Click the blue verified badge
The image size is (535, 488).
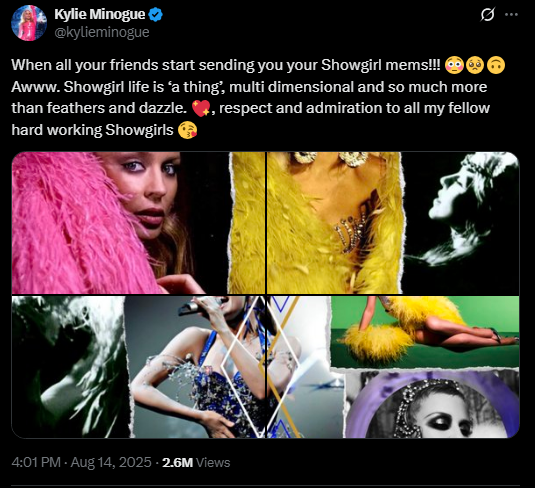pos(156,15)
